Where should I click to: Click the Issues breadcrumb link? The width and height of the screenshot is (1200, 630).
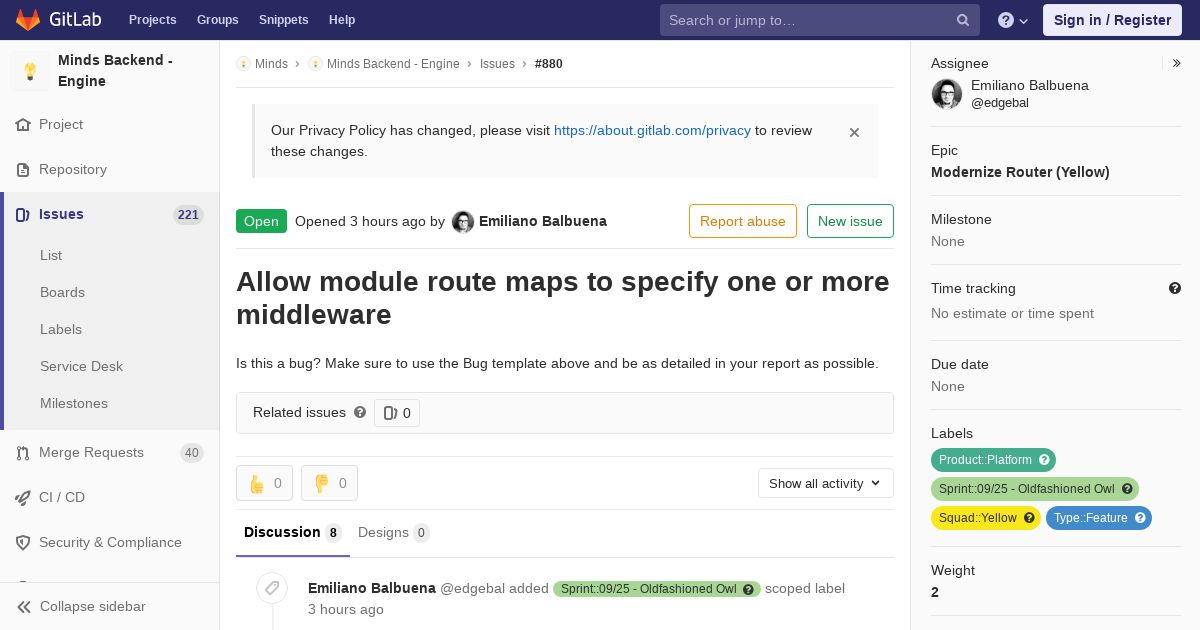(497, 64)
